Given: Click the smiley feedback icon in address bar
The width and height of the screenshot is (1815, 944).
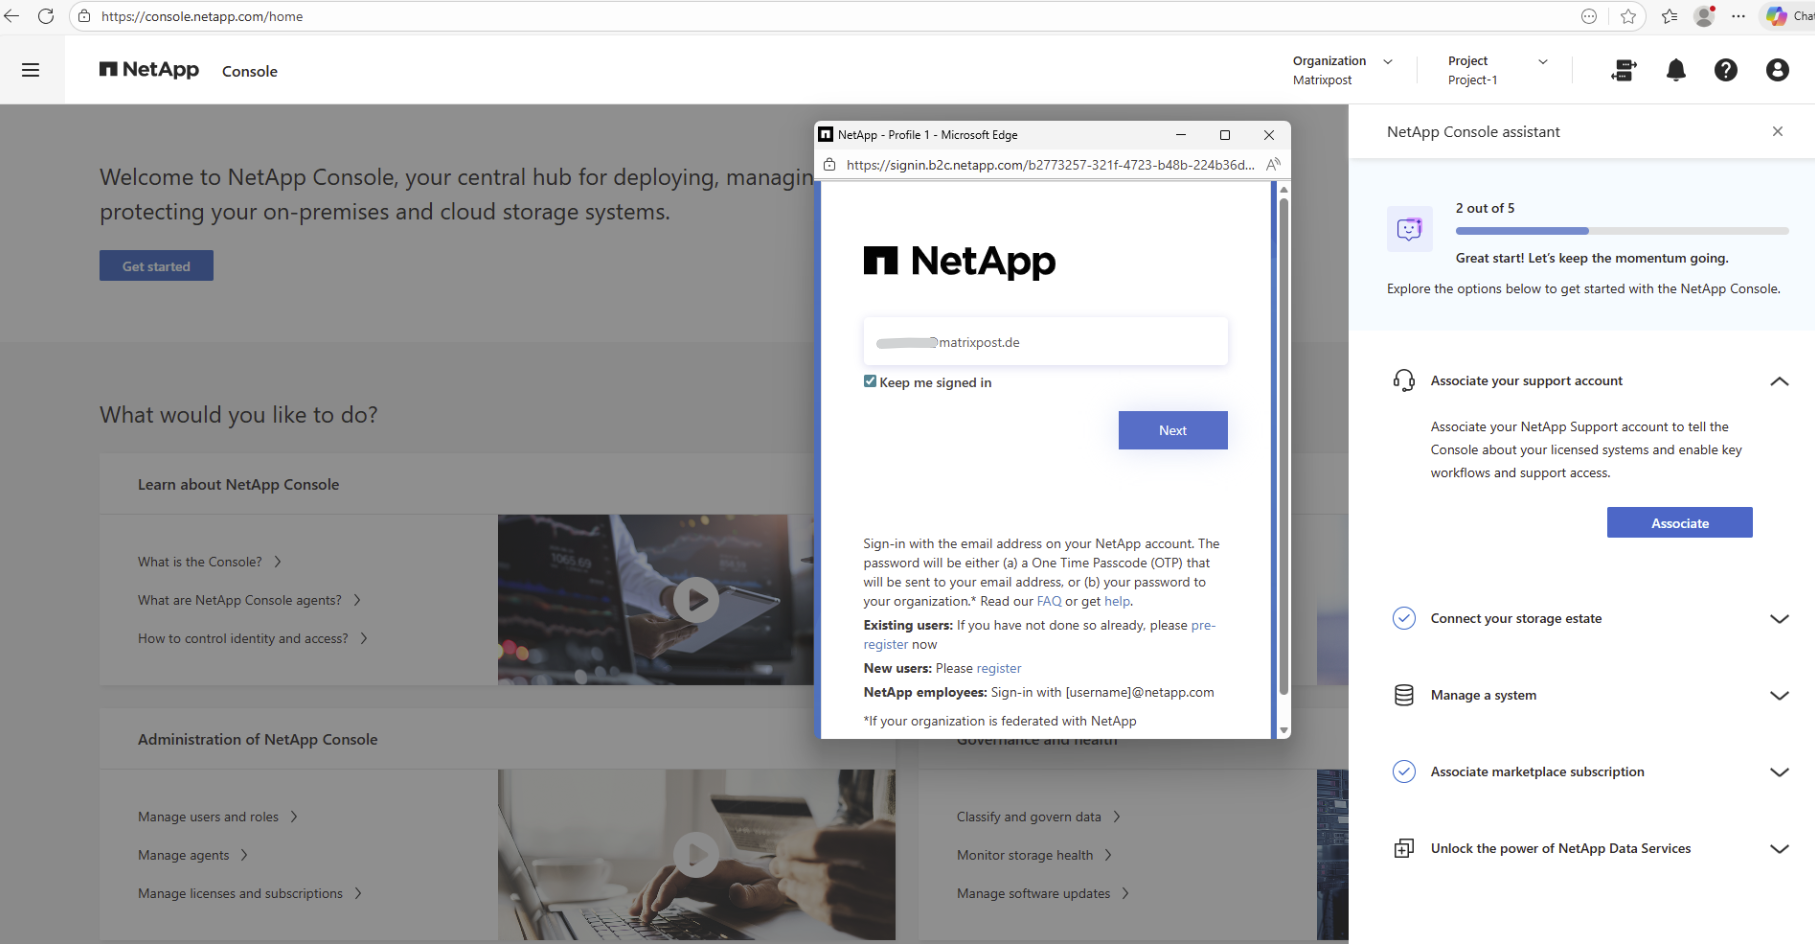Looking at the screenshot, I should tap(1589, 16).
